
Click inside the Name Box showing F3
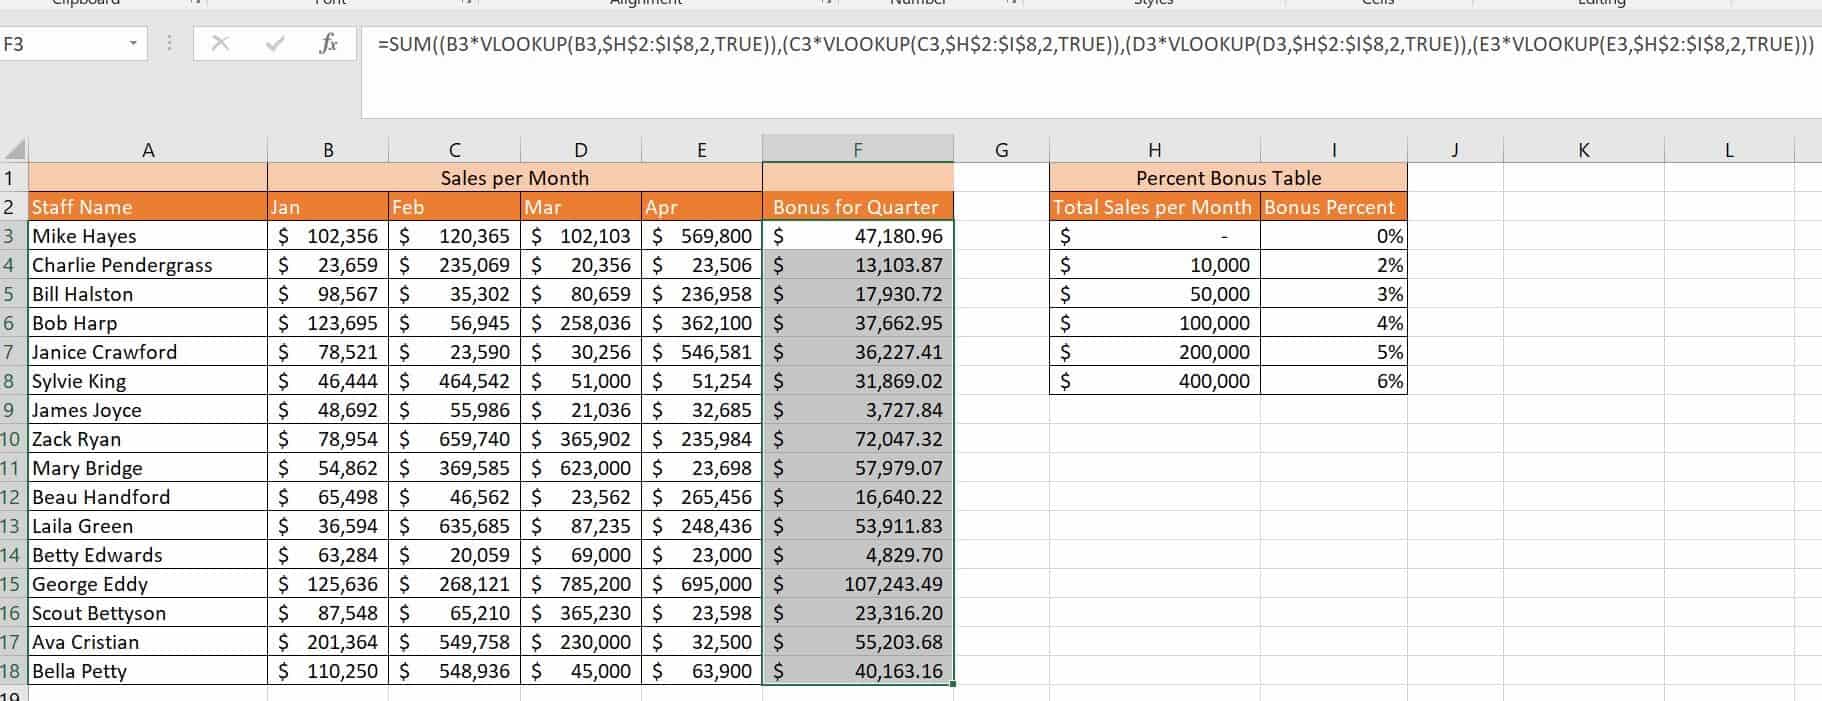pos(60,44)
